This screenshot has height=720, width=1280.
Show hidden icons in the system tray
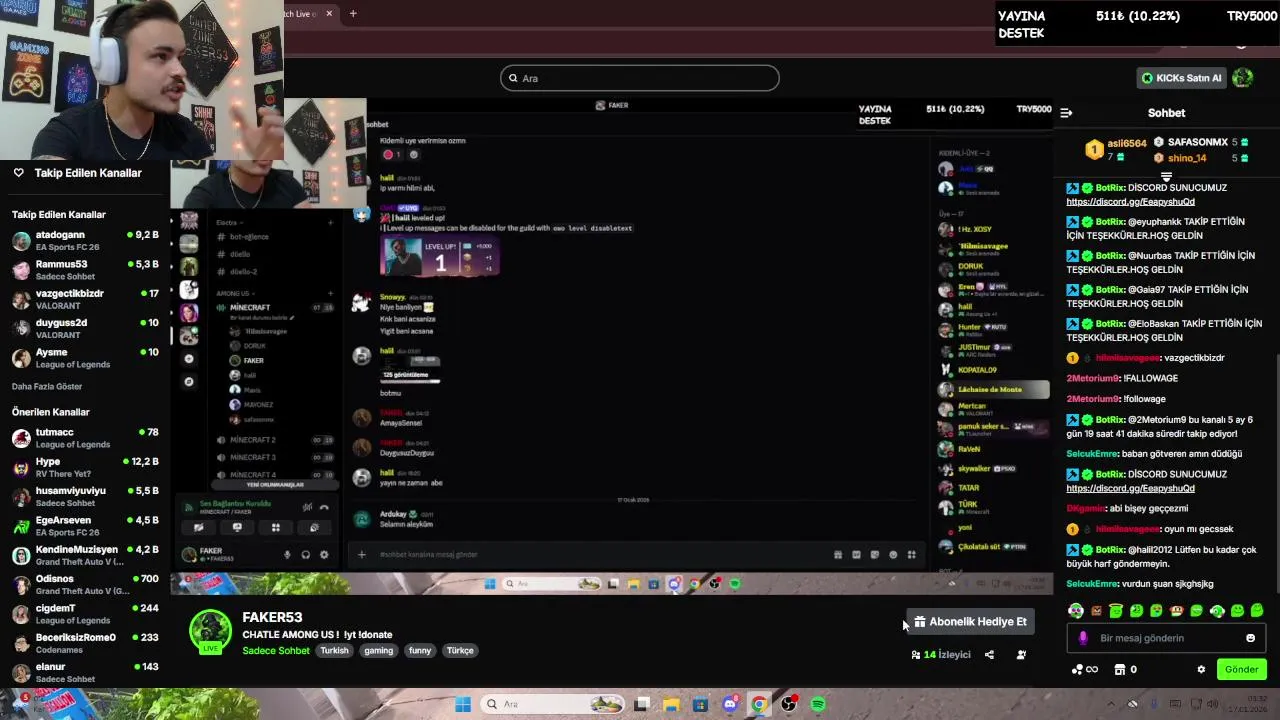pyautogui.click(x=1111, y=704)
